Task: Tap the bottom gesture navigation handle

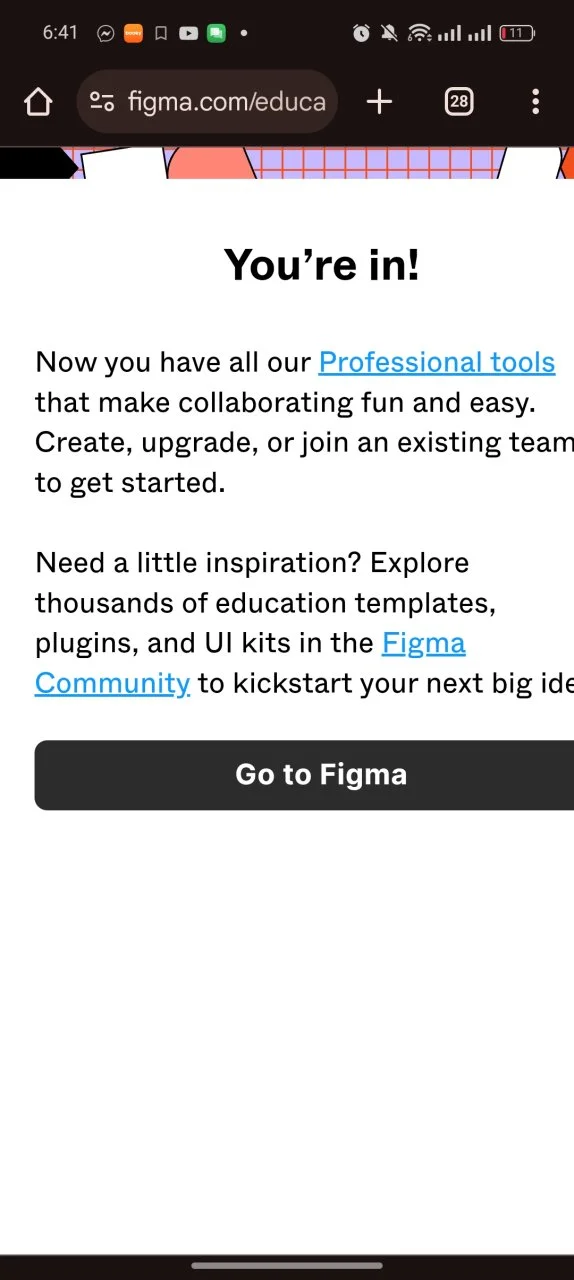Action: tap(287, 1265)
